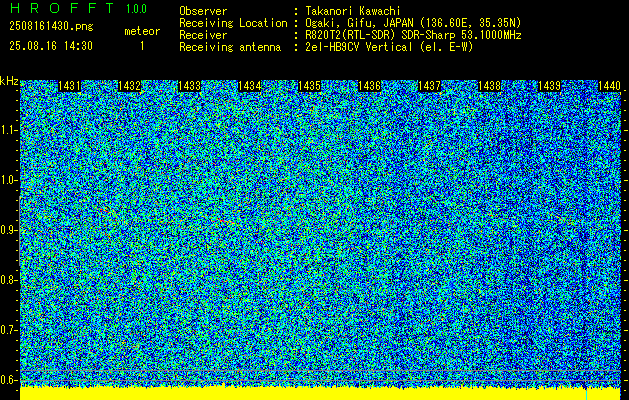
Task: Click the Receiving antenna label
Action: 230,47
